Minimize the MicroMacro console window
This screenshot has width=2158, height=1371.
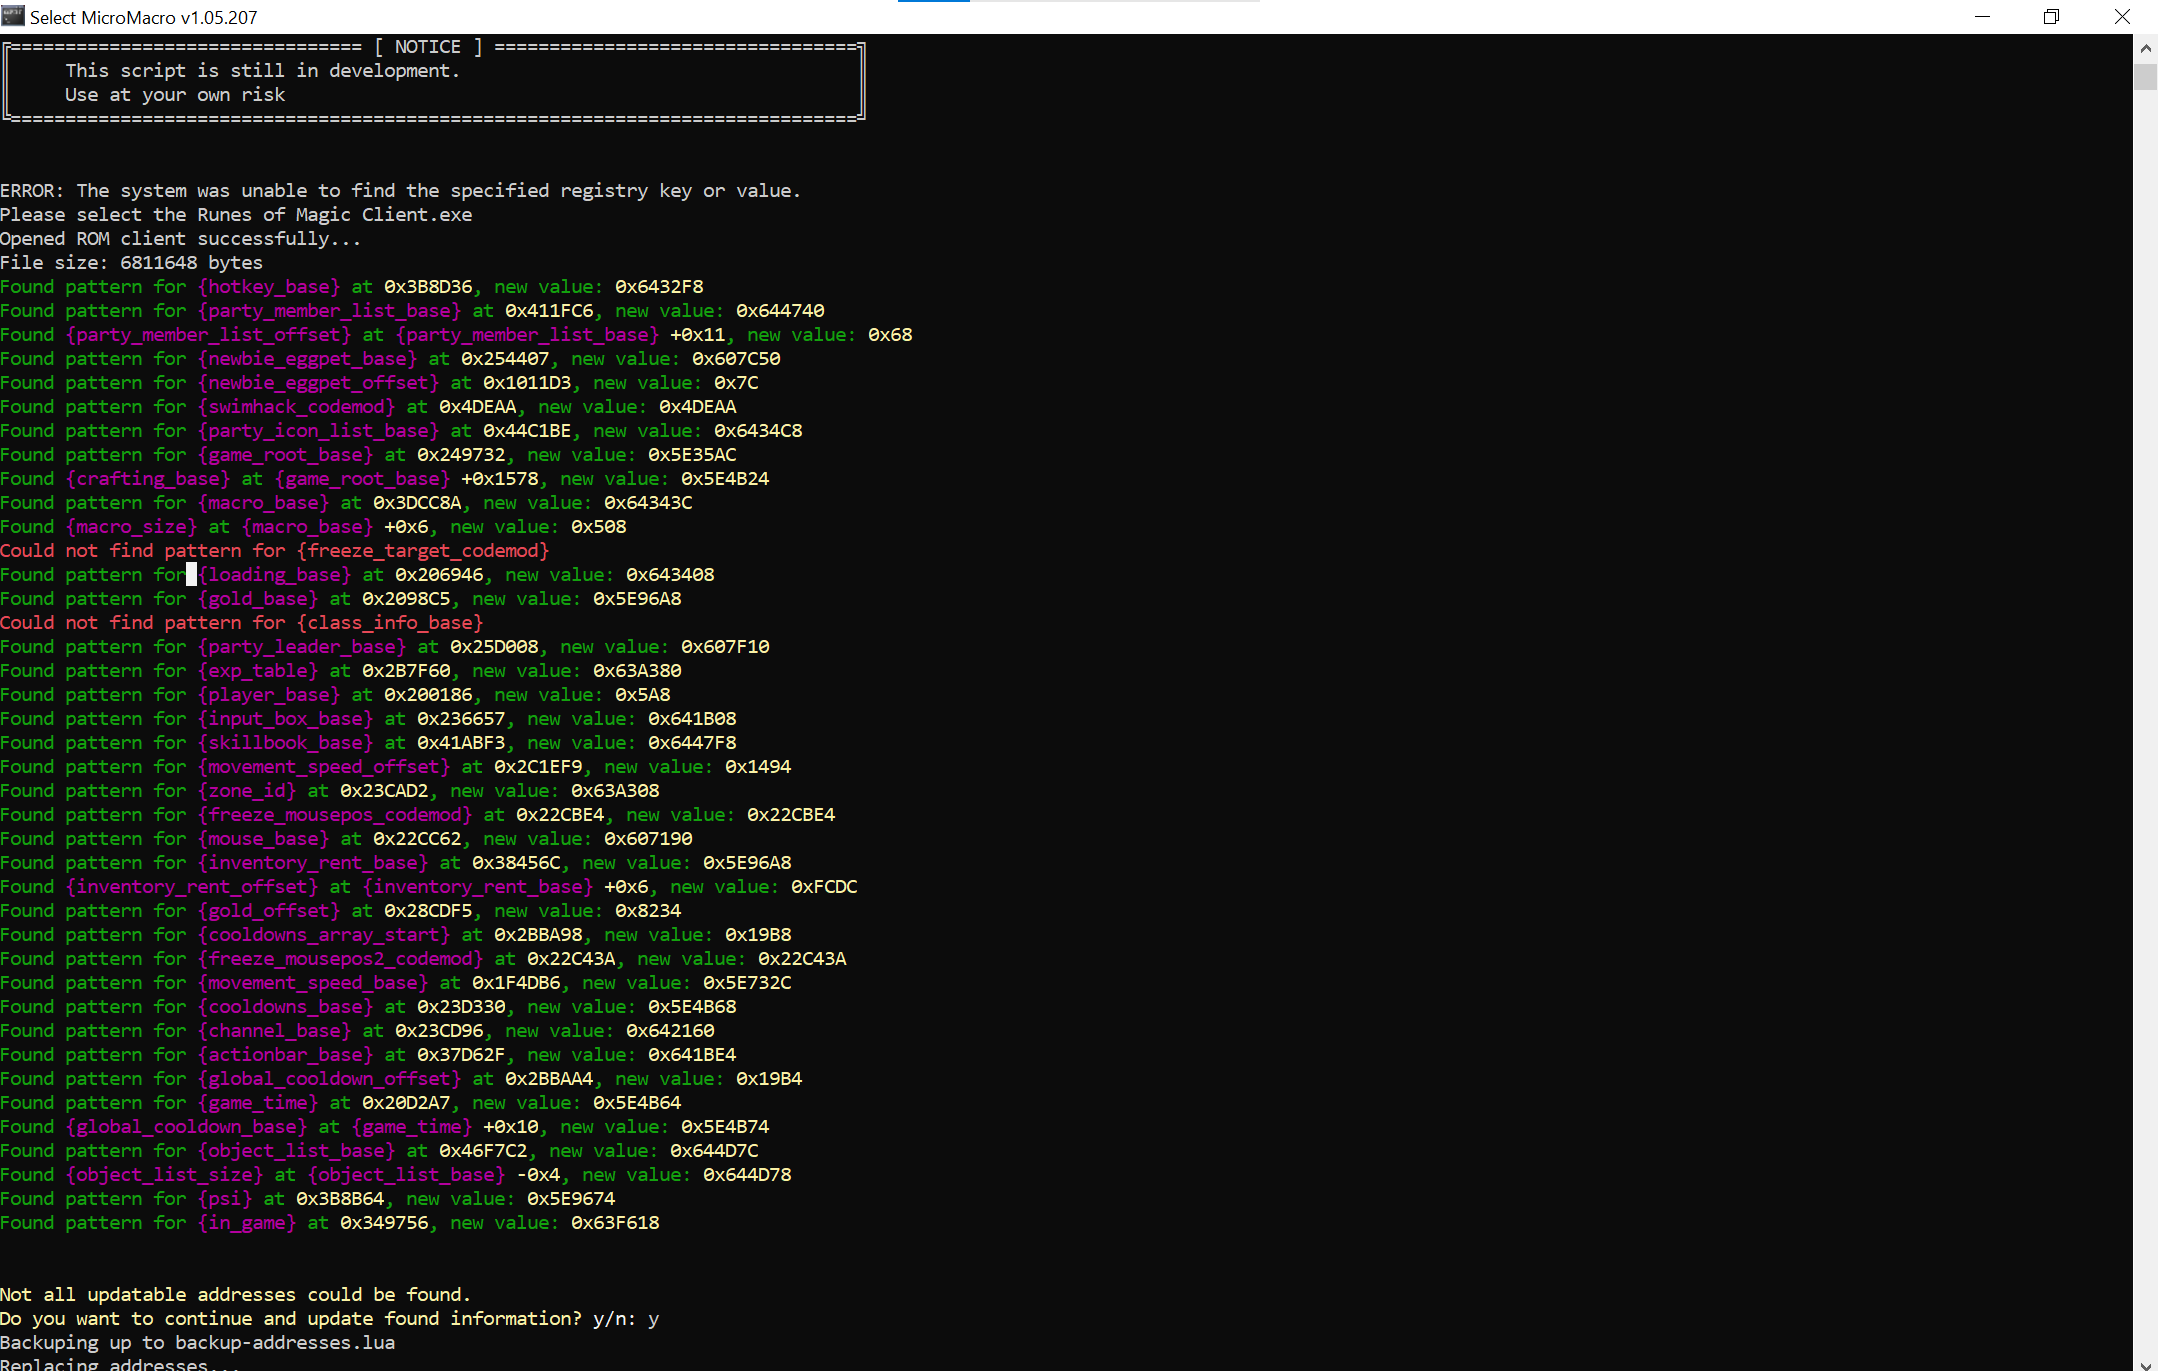(1982, 16)
